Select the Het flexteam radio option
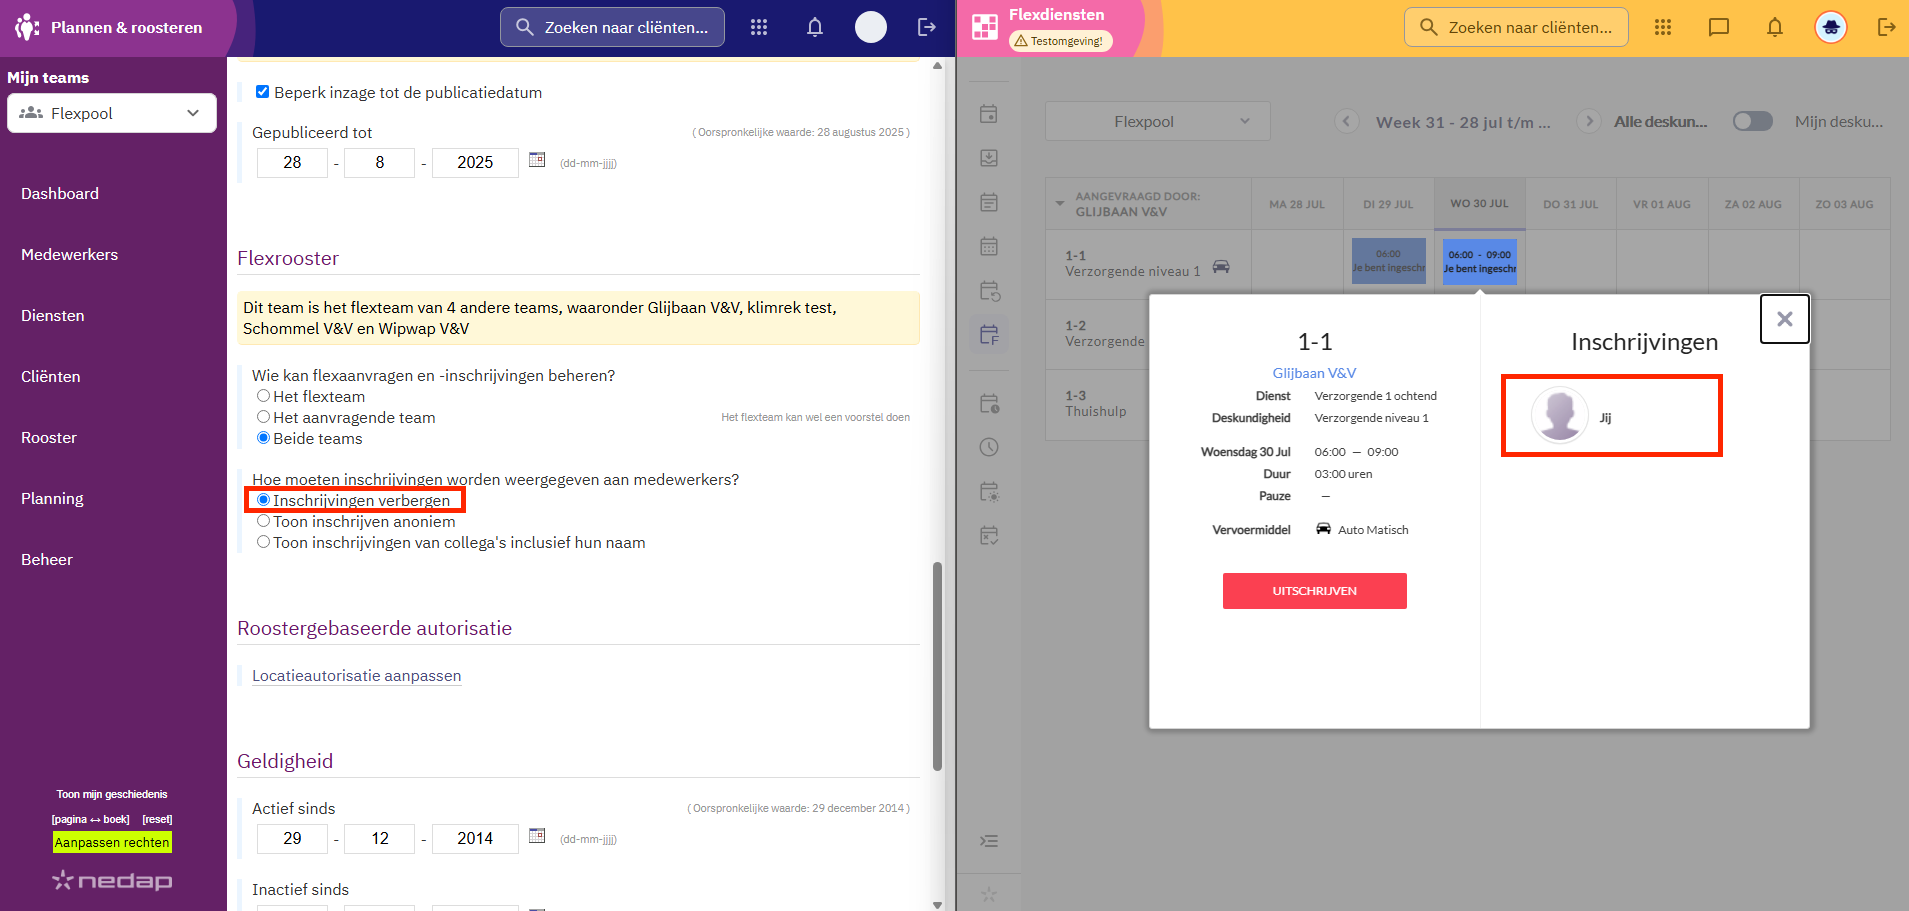The image size is (1909, 911). (264, 396)
